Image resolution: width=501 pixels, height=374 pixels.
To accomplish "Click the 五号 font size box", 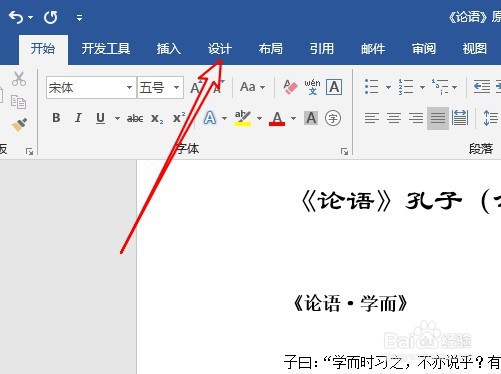I will [x=155, y=88].
